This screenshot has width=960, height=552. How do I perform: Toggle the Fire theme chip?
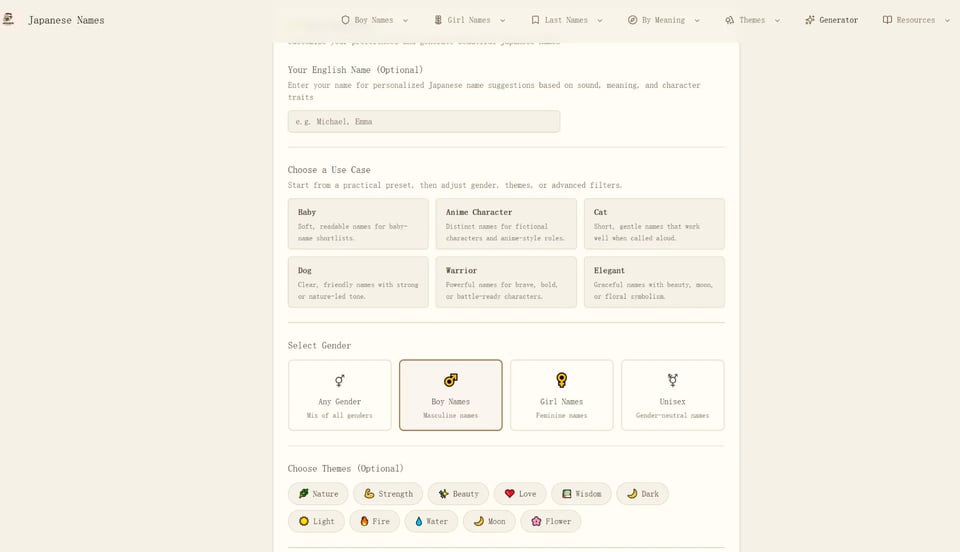click(x=375, y=521)
